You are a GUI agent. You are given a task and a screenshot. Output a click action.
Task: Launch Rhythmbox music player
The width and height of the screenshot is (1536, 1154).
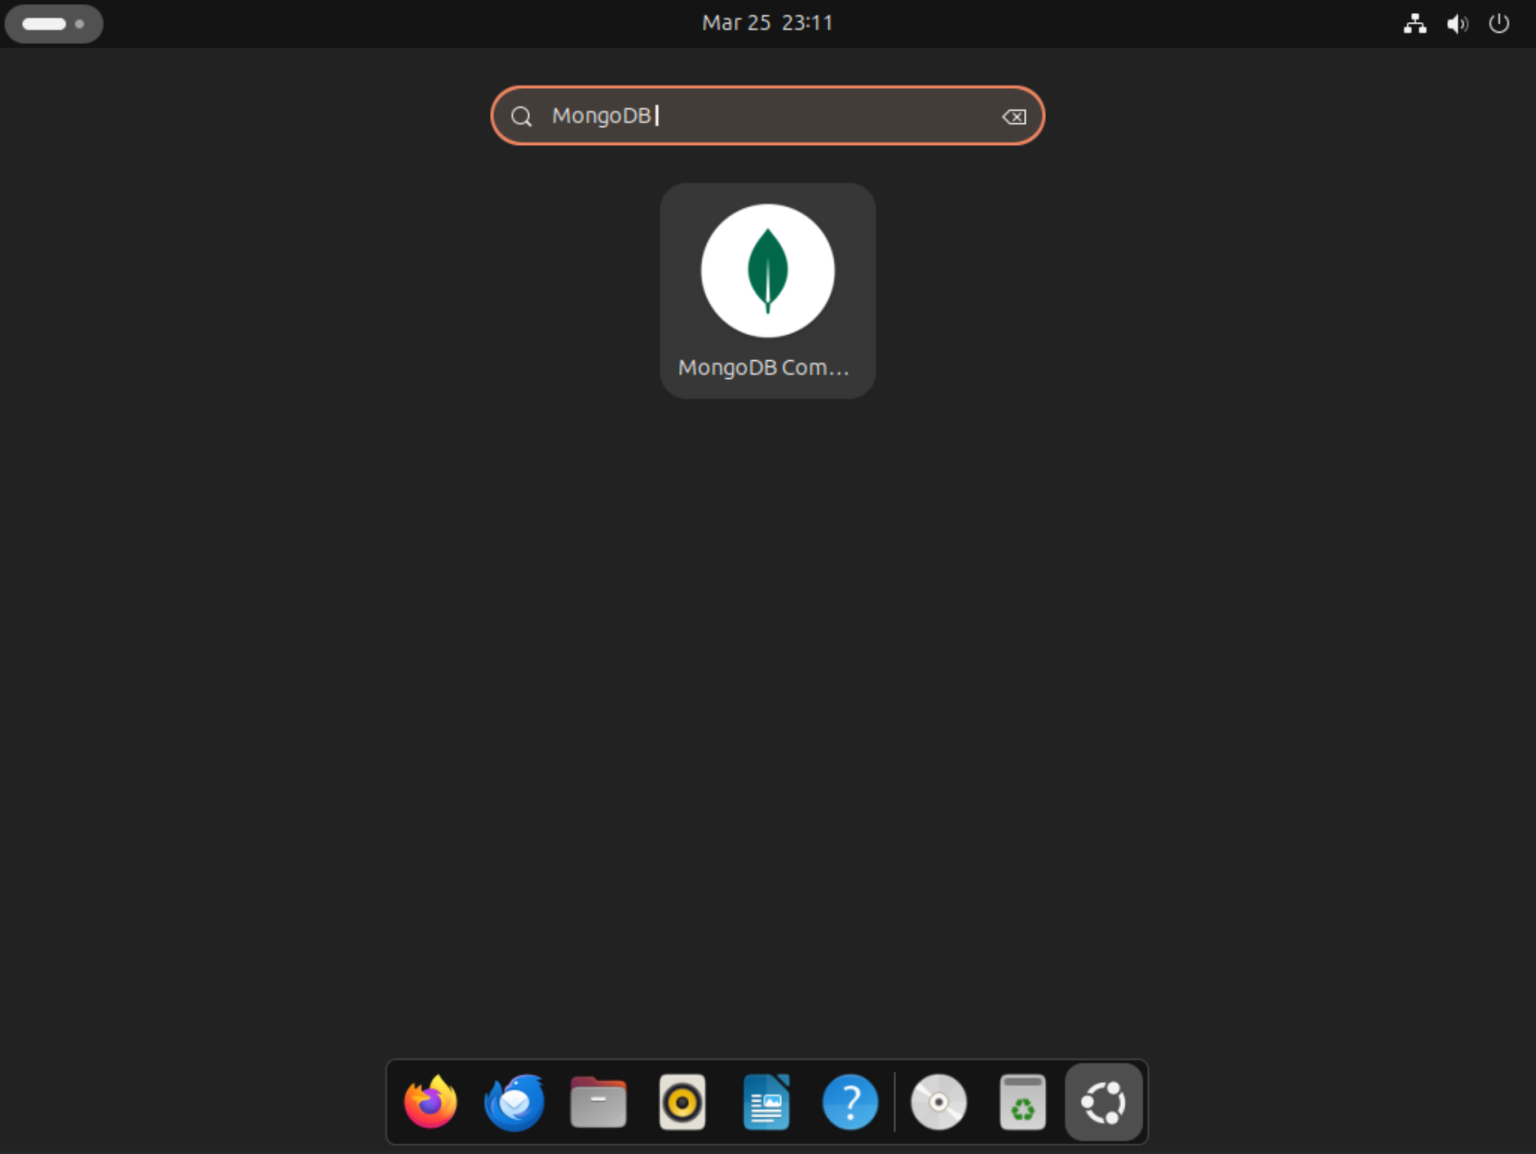tap(682, 1101)
